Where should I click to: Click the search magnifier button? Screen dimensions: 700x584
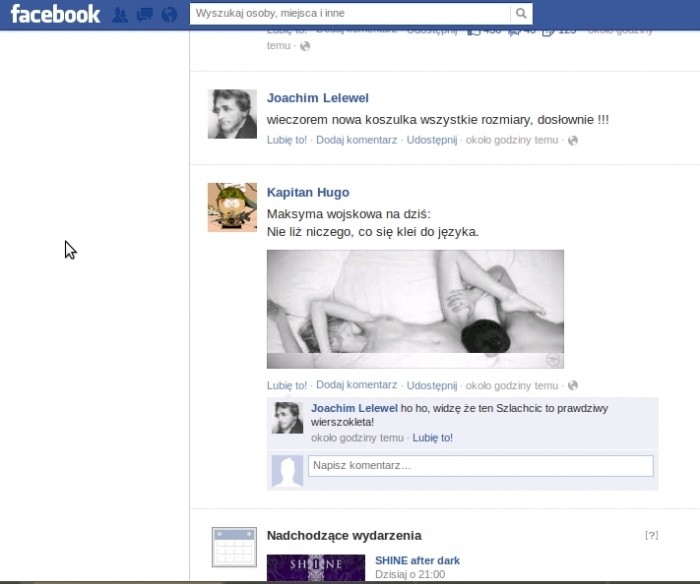(x=522, y=14)
